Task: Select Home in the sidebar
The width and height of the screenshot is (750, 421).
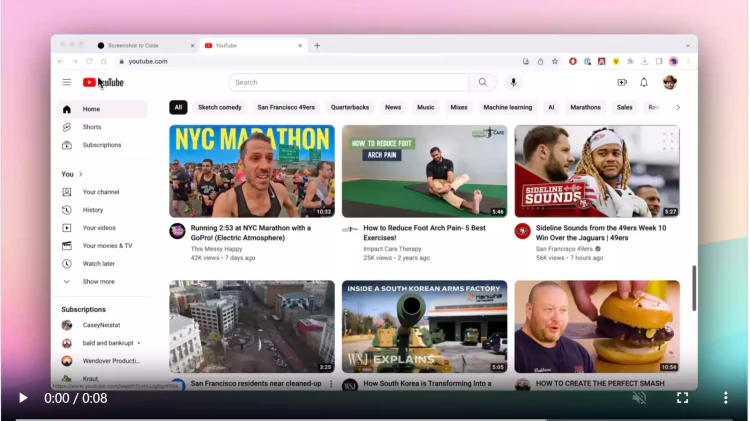Action: [102, 109]
